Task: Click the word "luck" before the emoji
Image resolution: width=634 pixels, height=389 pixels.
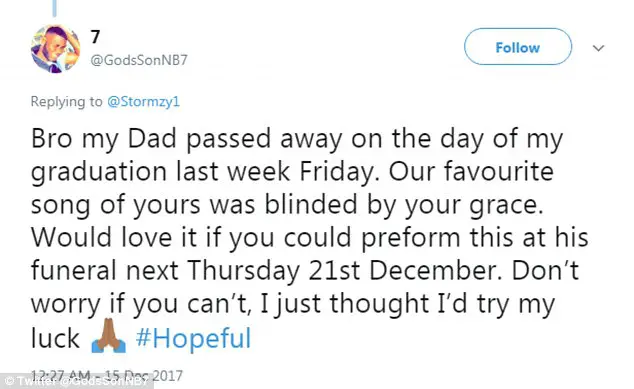Action: (x=55, y=338)
